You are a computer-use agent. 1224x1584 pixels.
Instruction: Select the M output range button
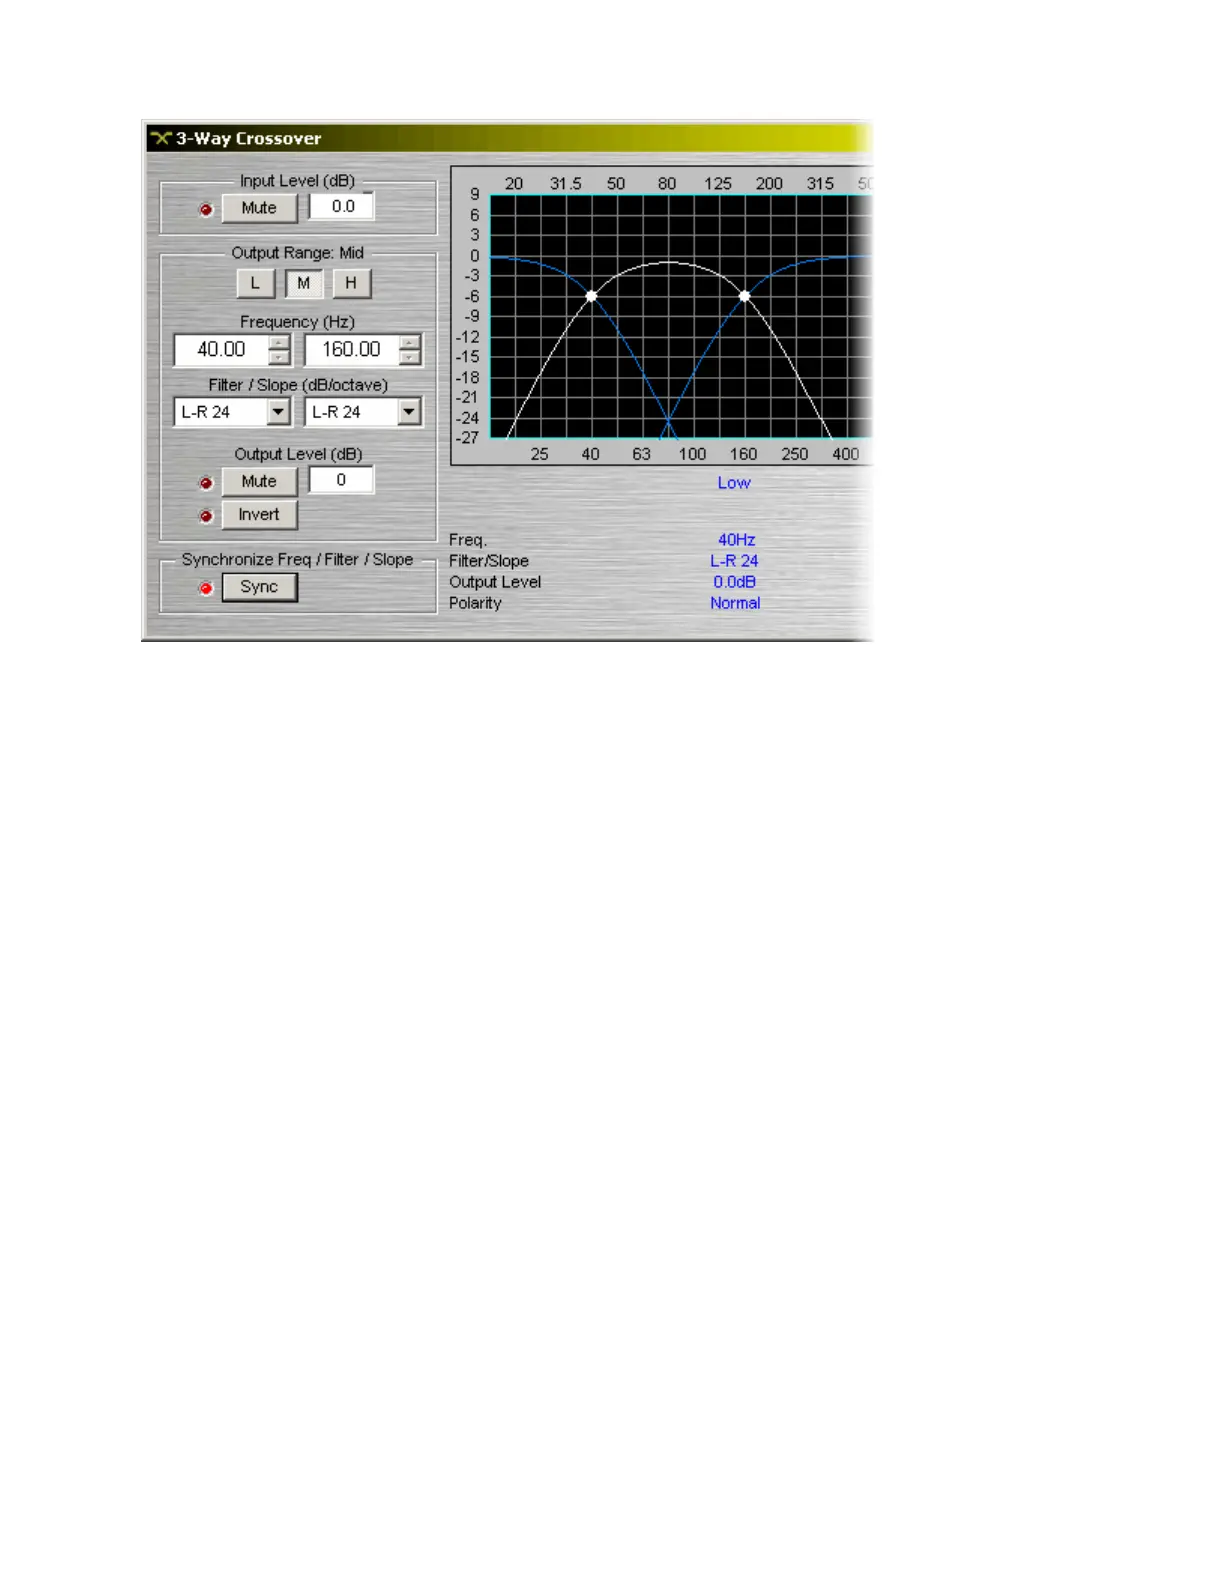pyautogui.click(x=303, y=283)
